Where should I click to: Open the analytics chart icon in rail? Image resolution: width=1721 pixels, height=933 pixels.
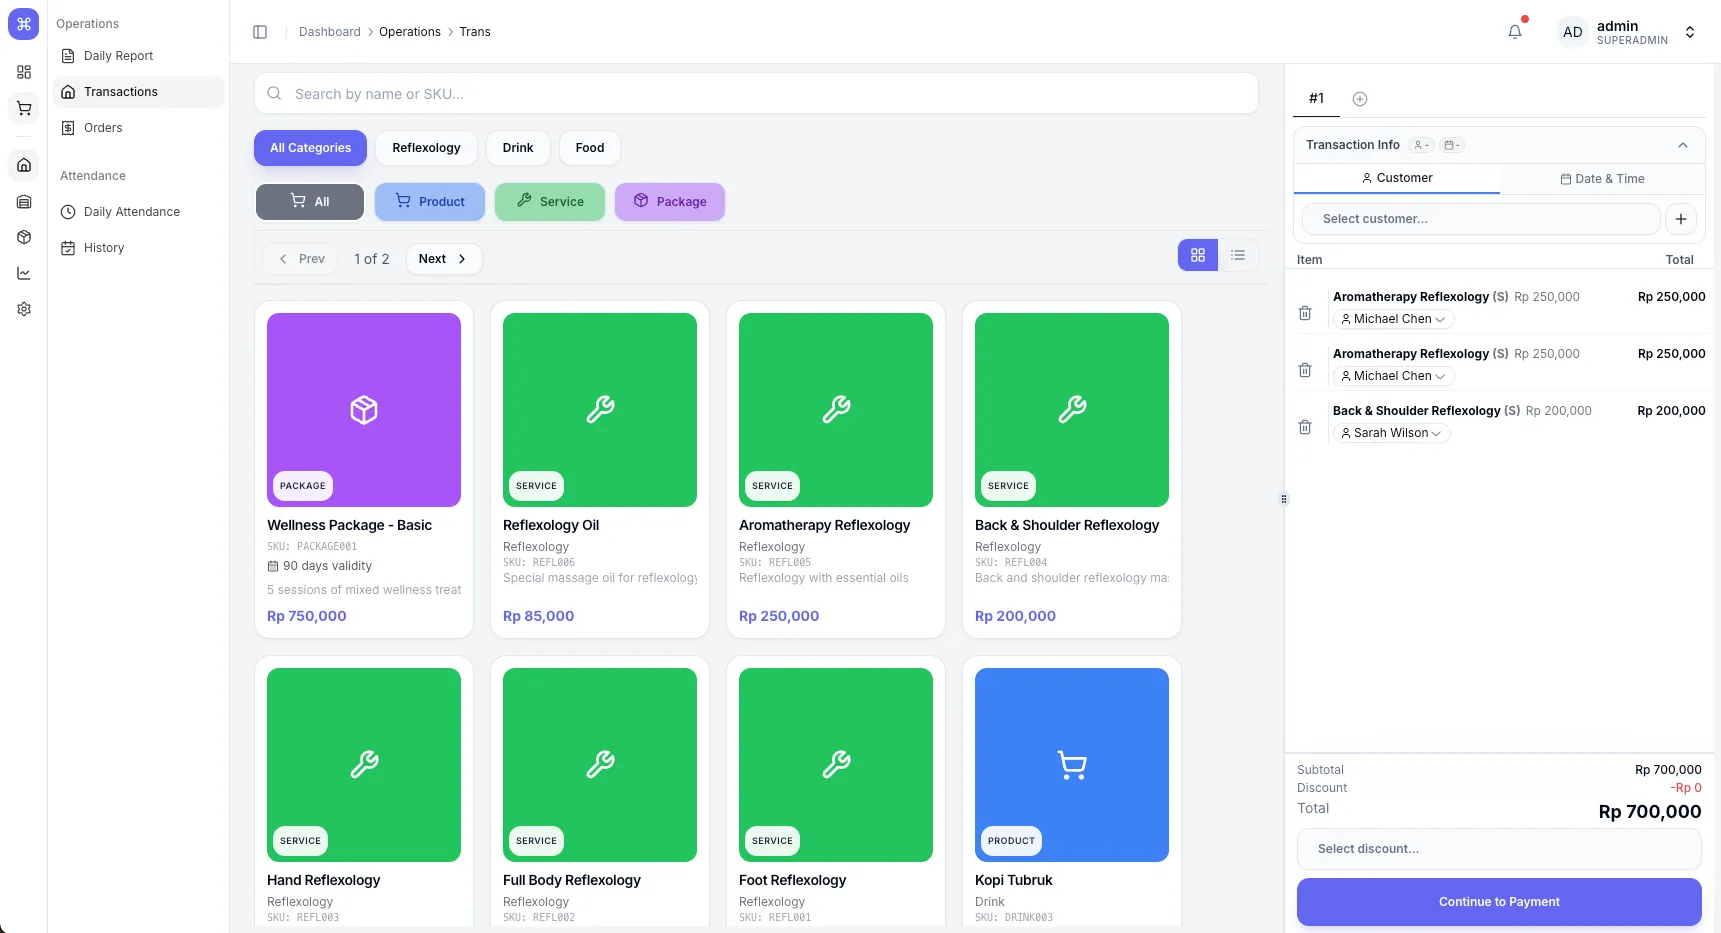point(24,273)
